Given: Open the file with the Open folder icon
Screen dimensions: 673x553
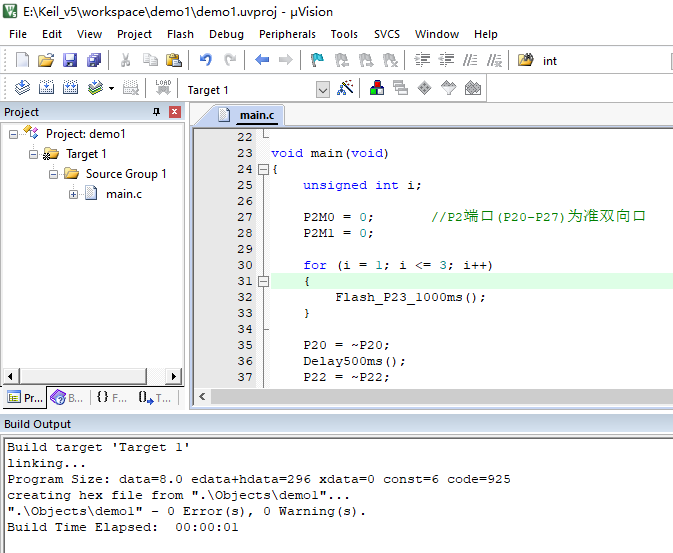Looking at the screenshot, I should tap(46, 60).
